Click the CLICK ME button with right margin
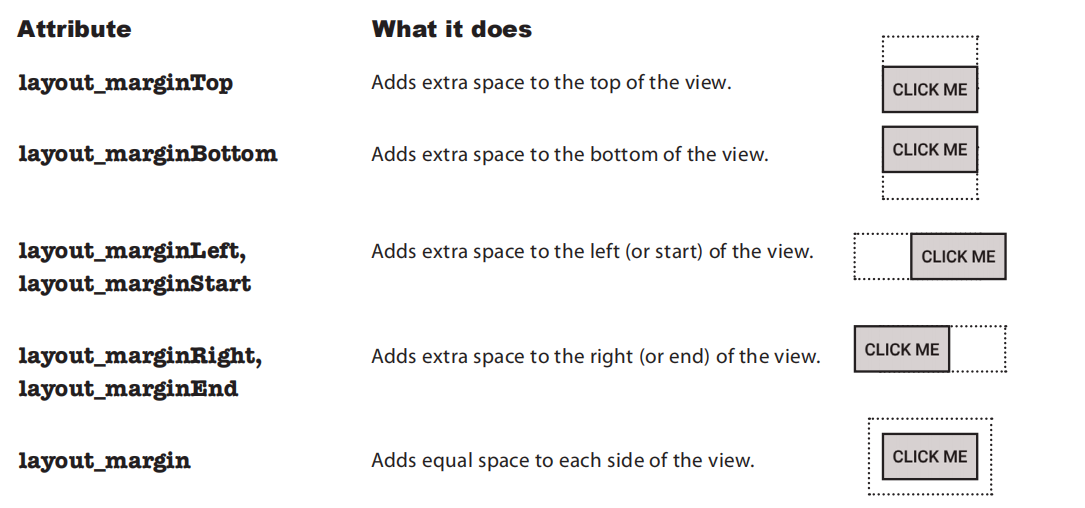 tap(902, 350)
